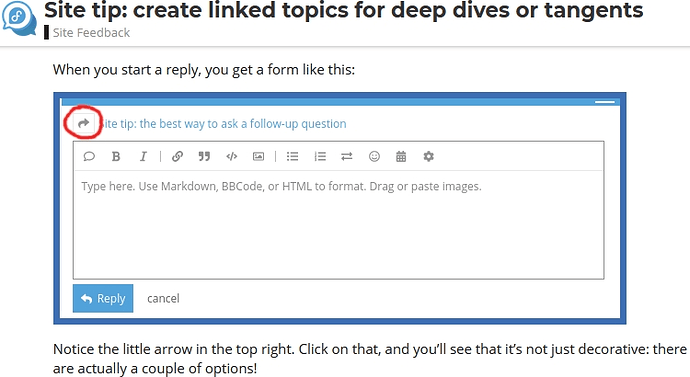Toggle bold formatting in composer
Image resolution: width=690 pixels, height=377 pixels.
pos(116,157)
